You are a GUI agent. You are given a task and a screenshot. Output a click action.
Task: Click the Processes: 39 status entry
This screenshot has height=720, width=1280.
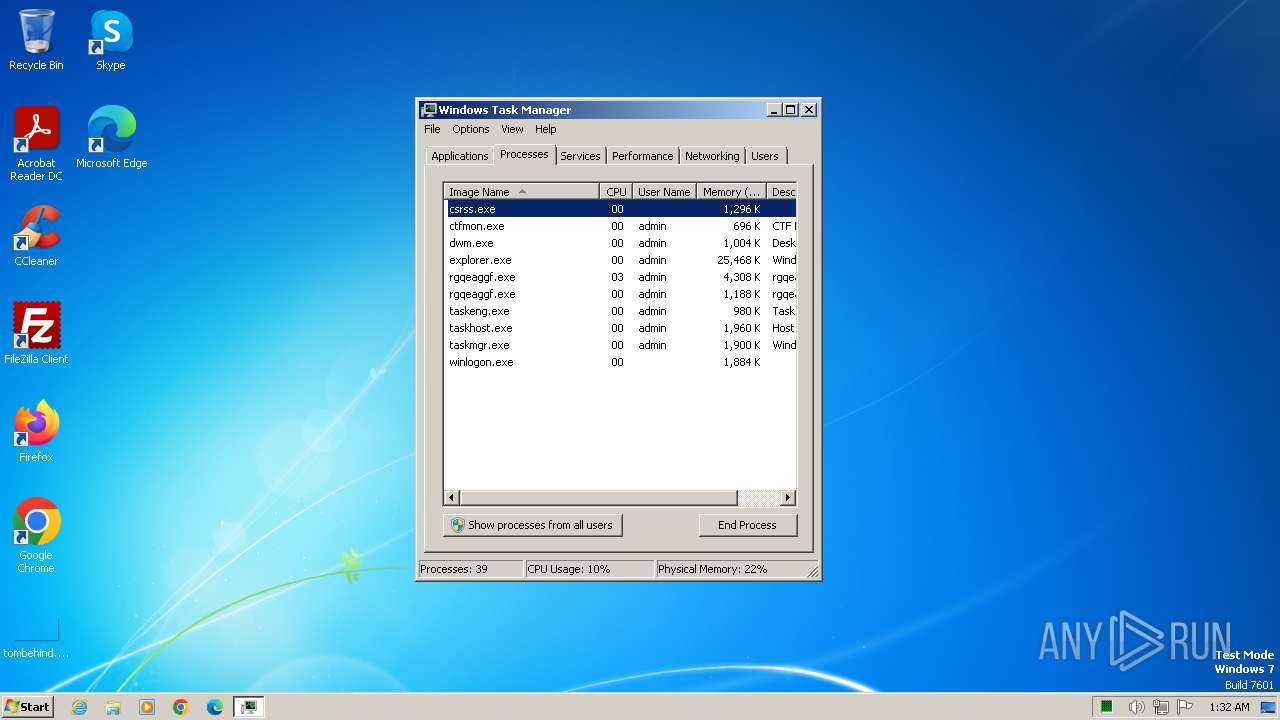click(x=470, y=569)
